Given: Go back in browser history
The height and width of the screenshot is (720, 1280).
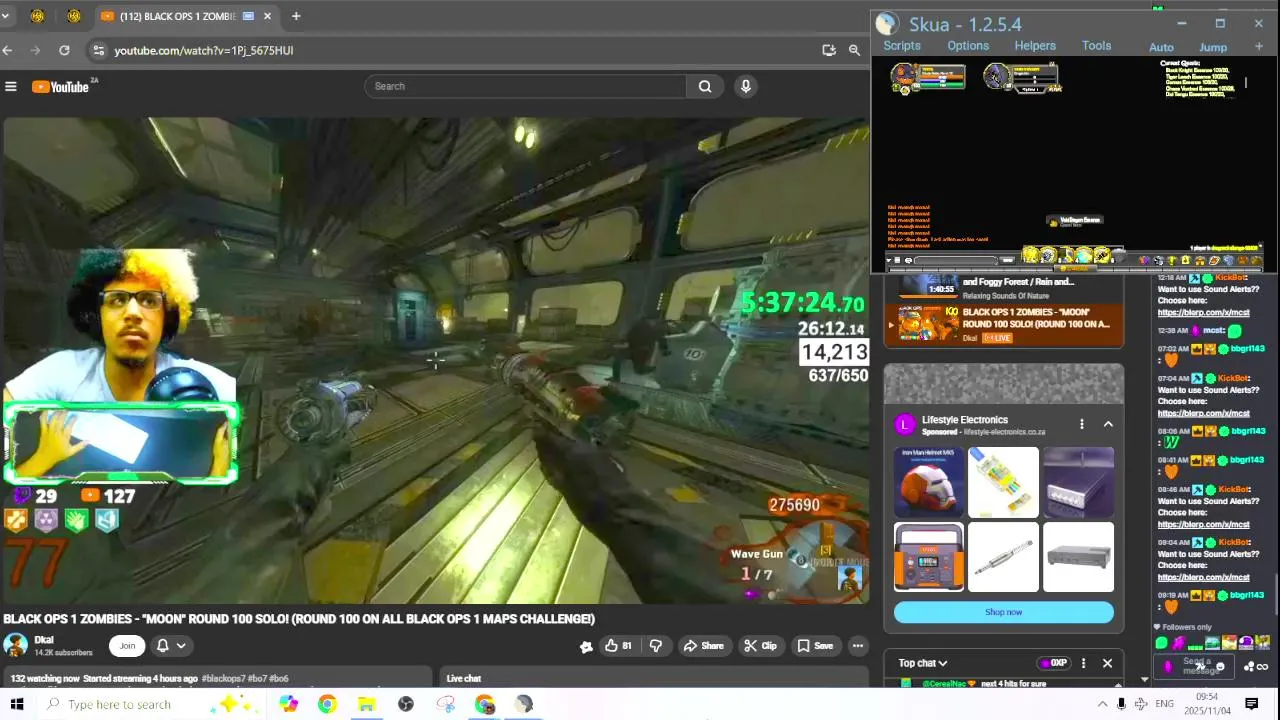Looking at the screenshot, I should tap(8, 50).
